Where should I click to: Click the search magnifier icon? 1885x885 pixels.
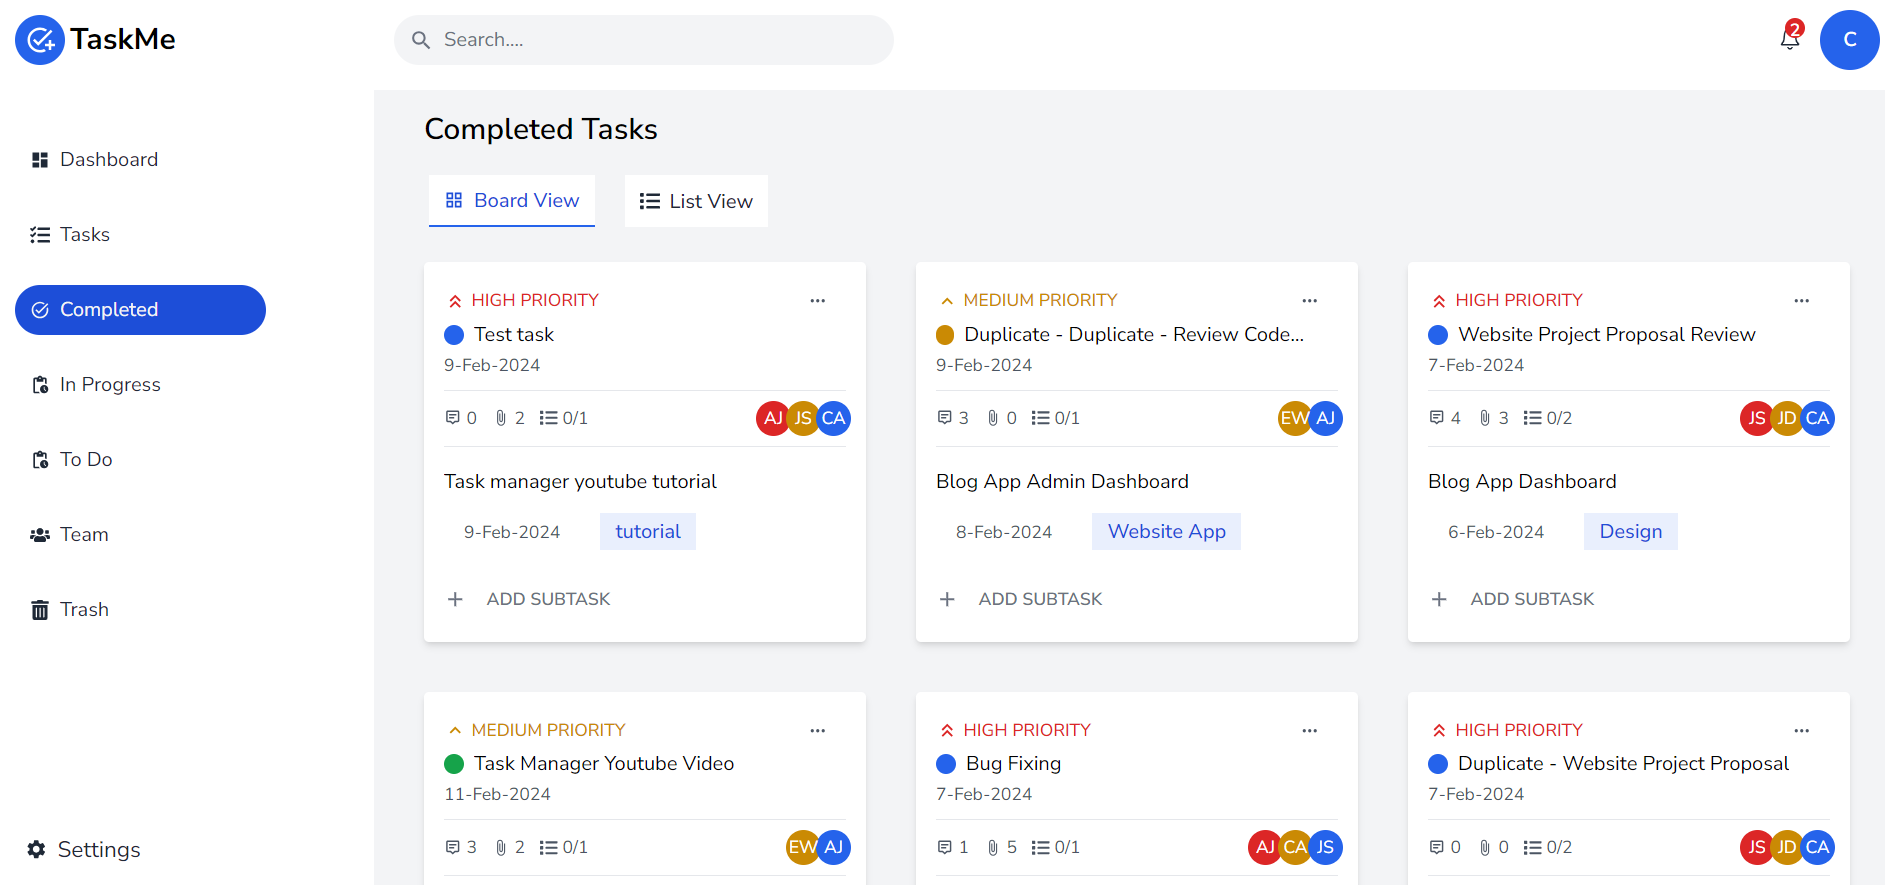click(x=421, y=40)
